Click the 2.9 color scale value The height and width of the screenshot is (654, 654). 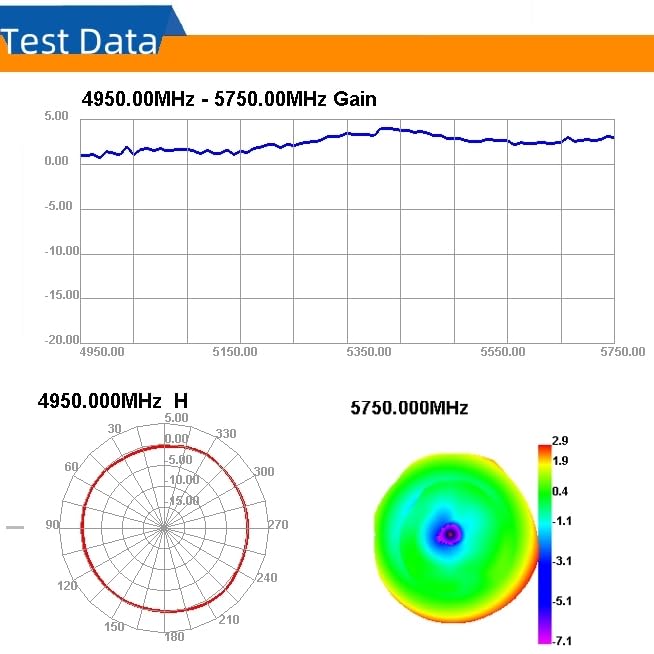point(560,440)
